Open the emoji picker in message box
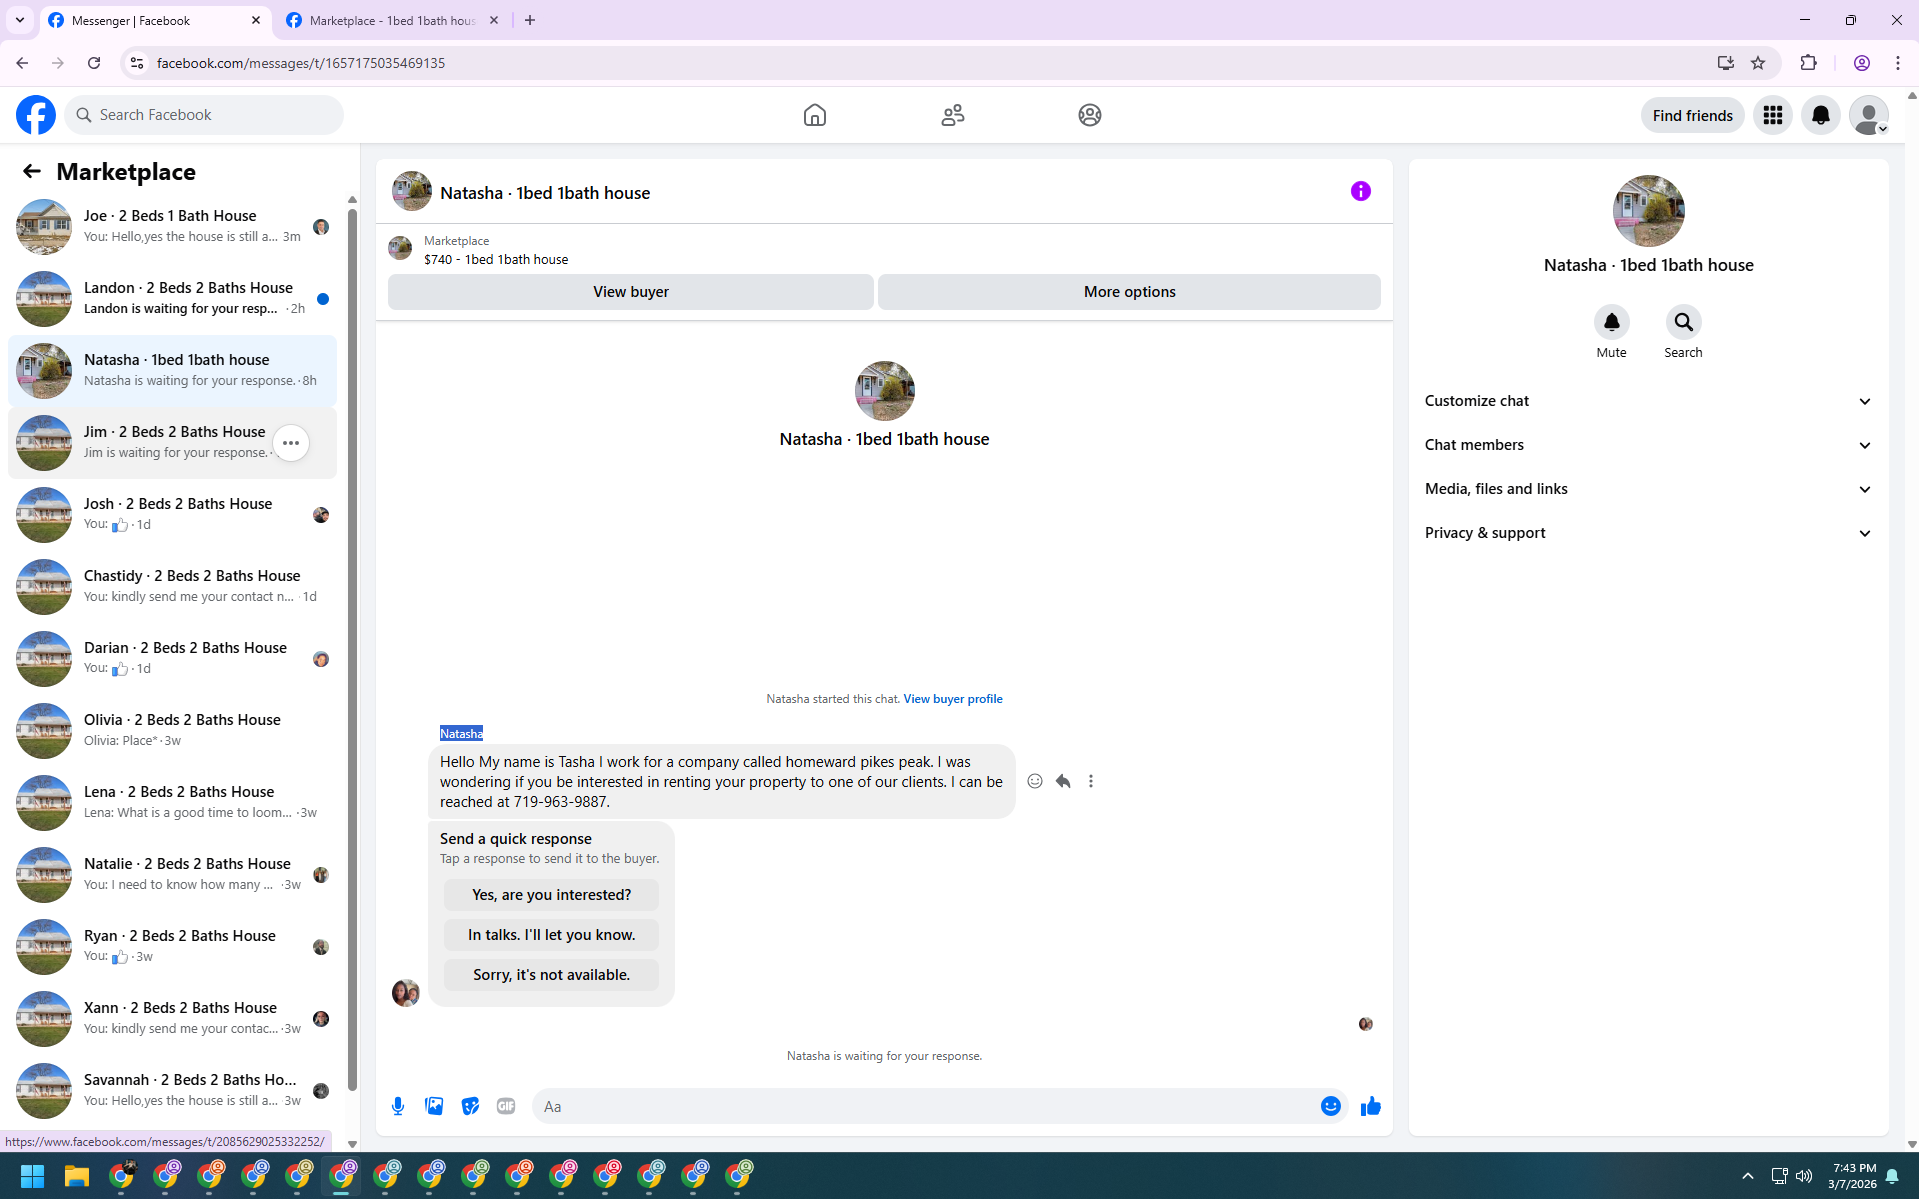 pyautogui.click(x=1331, y=1106)
